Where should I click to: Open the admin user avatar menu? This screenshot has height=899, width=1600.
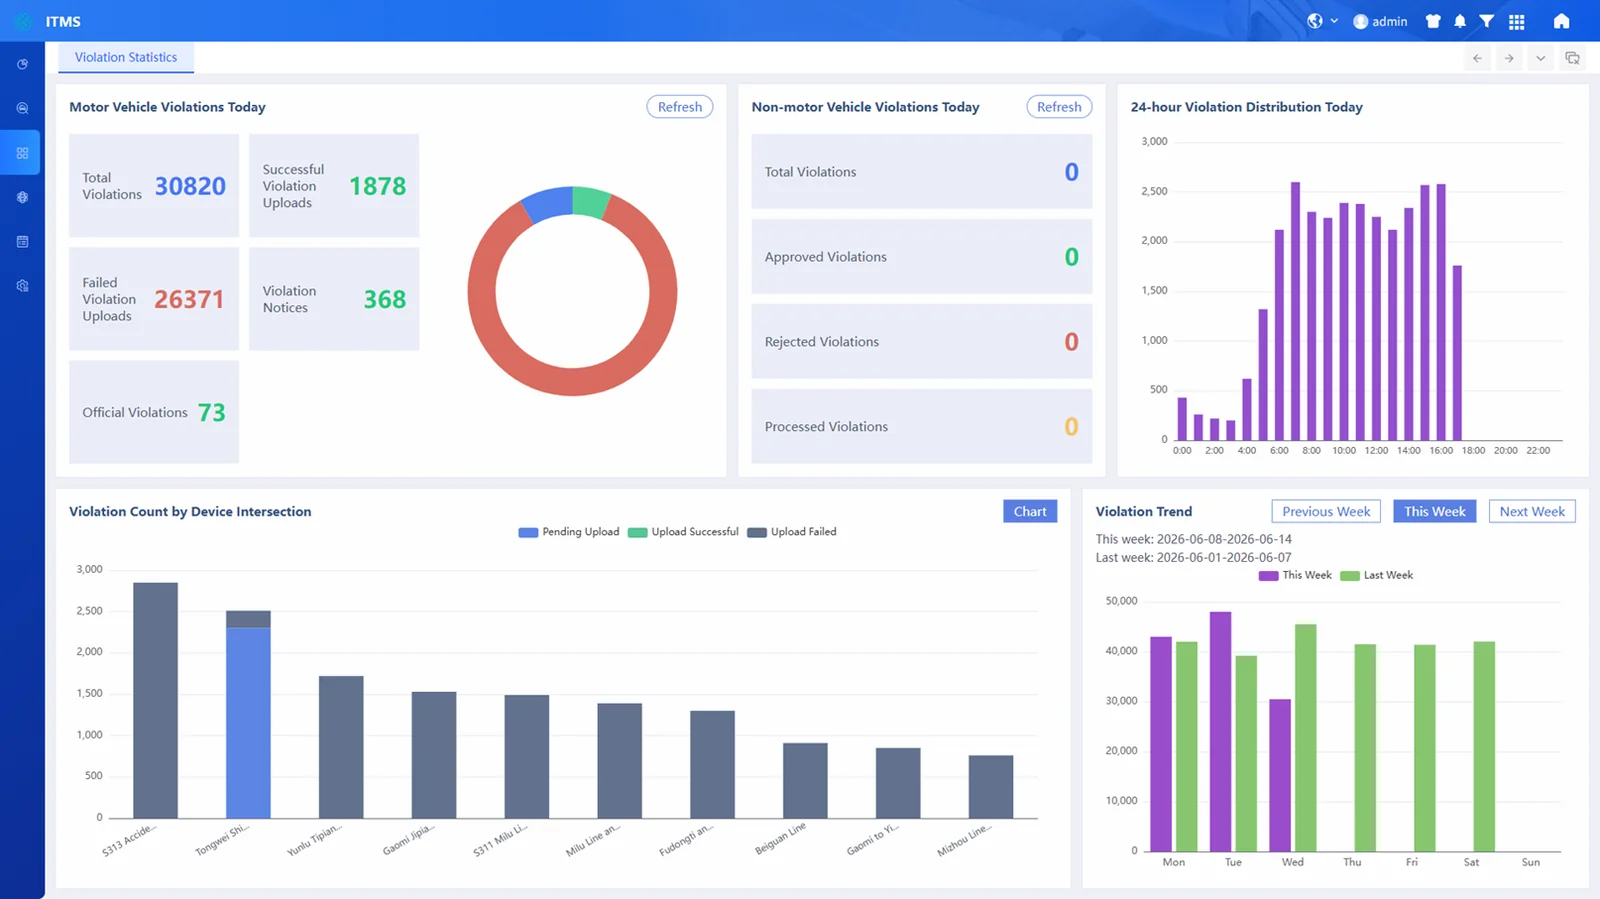[1360, 21]
